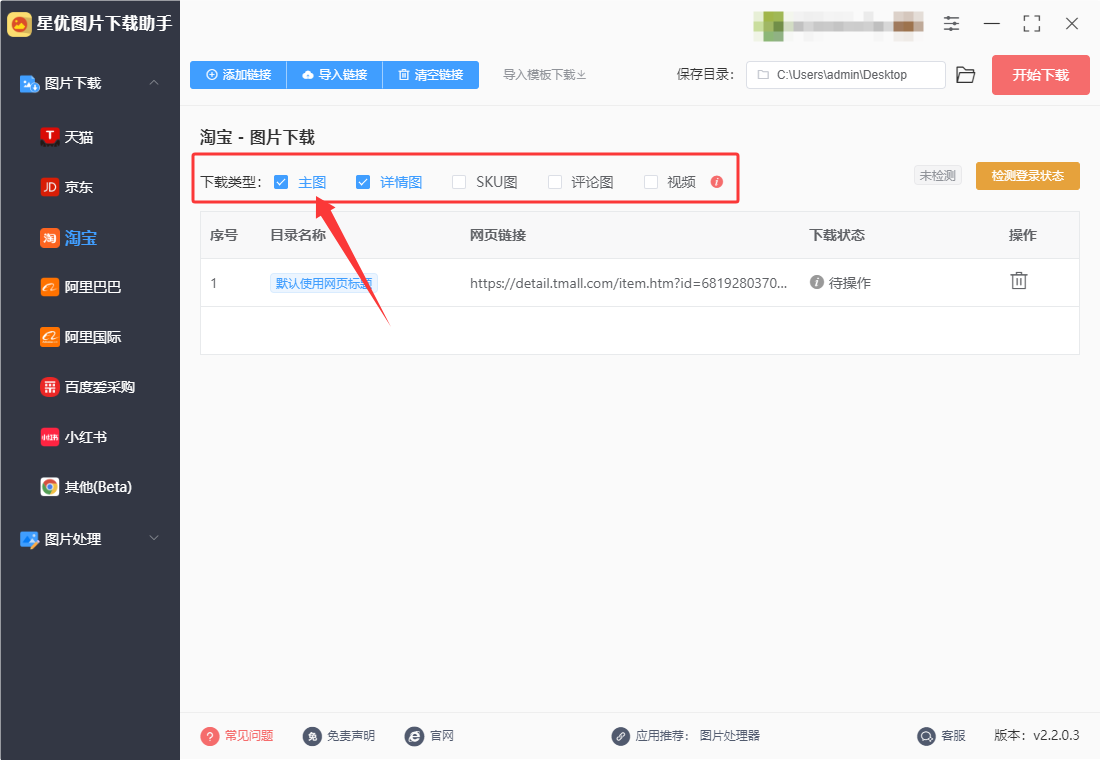Screen dimensions: 1100x760
Task: Click the red info icon beside 视频
Action: 716,182
